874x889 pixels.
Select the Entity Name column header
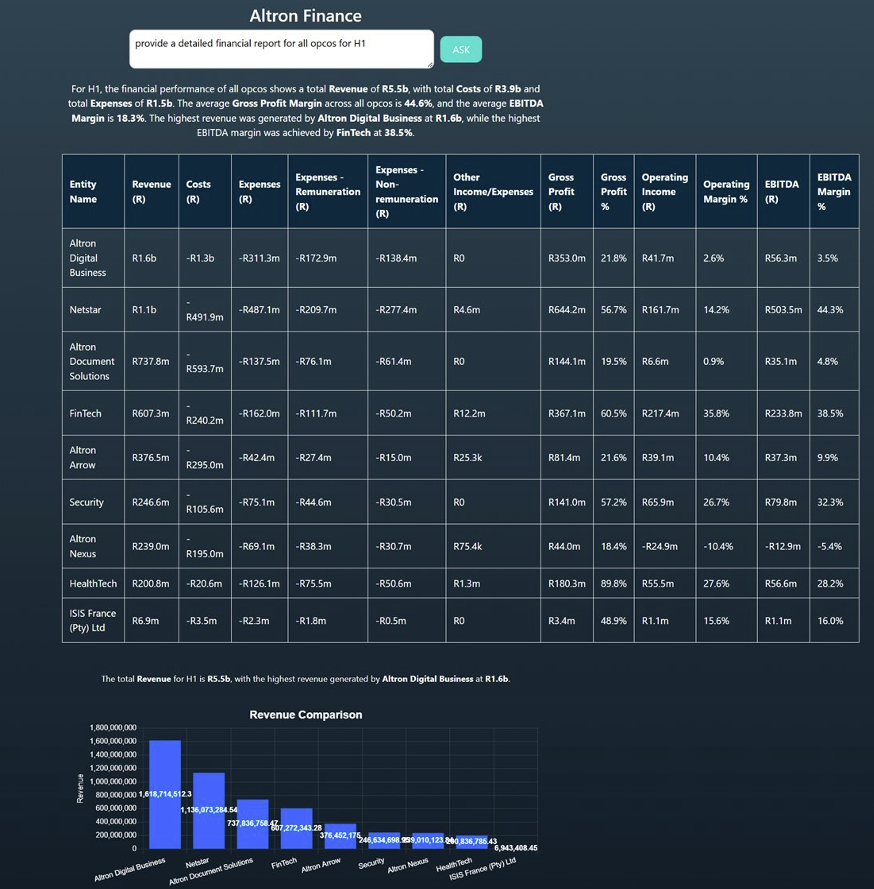(x=94, y=192)
